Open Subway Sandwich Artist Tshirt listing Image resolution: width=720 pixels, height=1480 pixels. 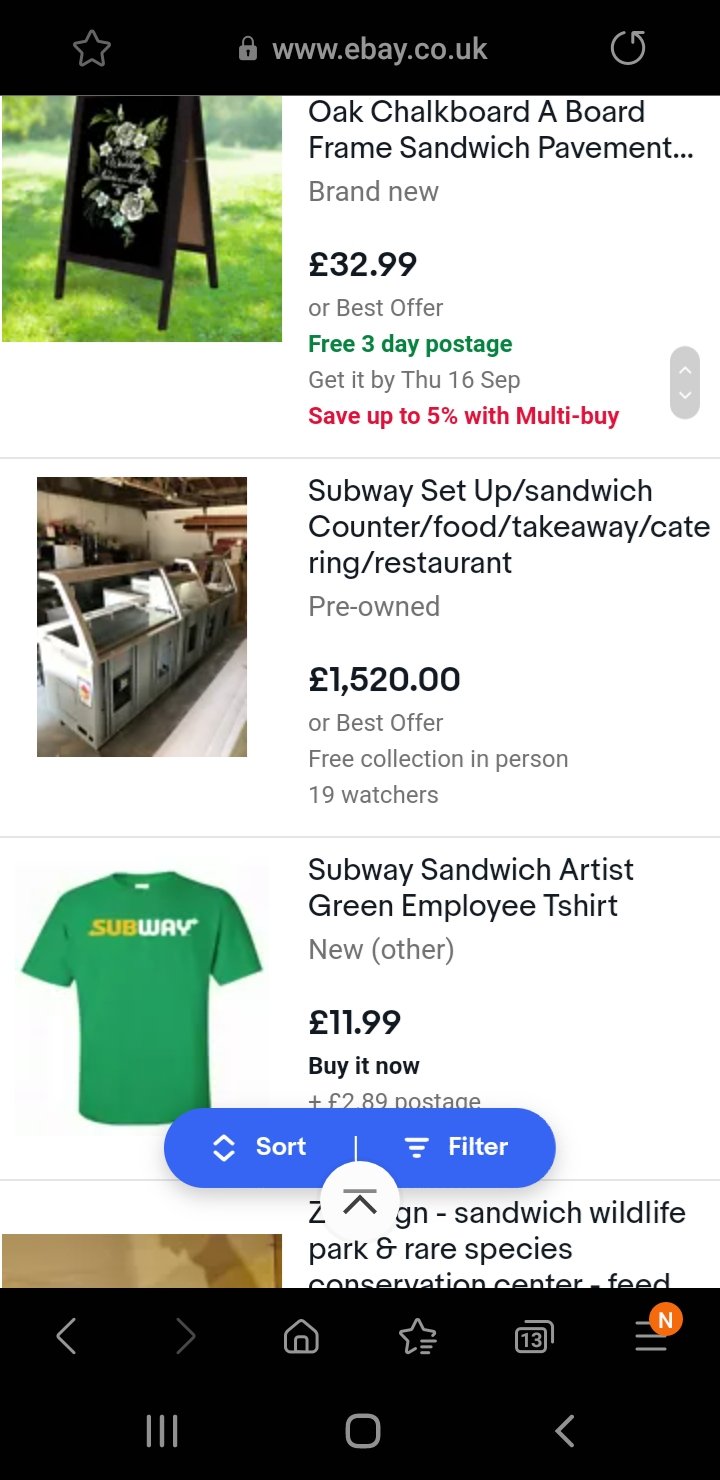pos(470,888)
